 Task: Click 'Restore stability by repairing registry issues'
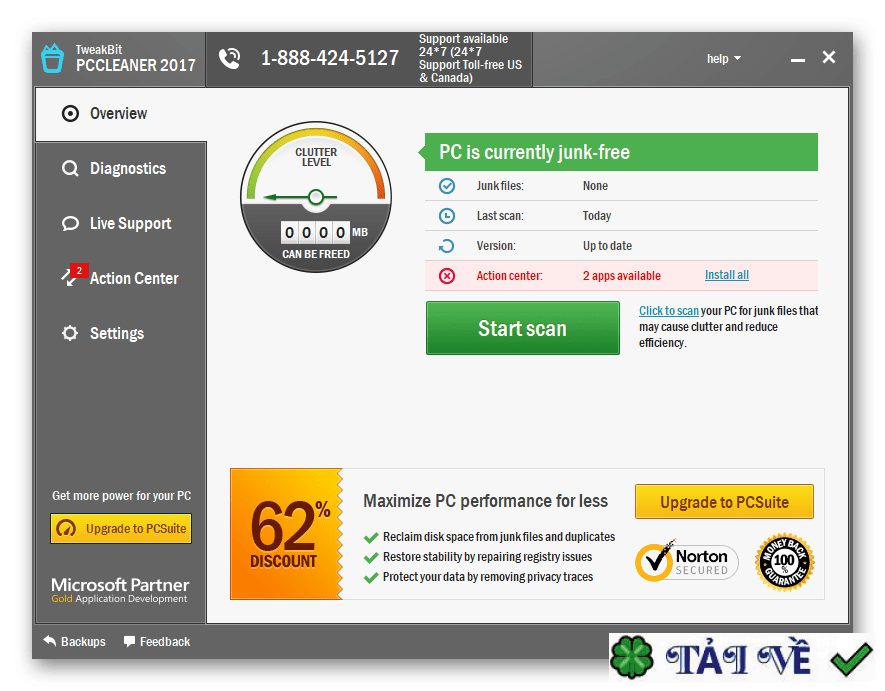tap(487, 557)
